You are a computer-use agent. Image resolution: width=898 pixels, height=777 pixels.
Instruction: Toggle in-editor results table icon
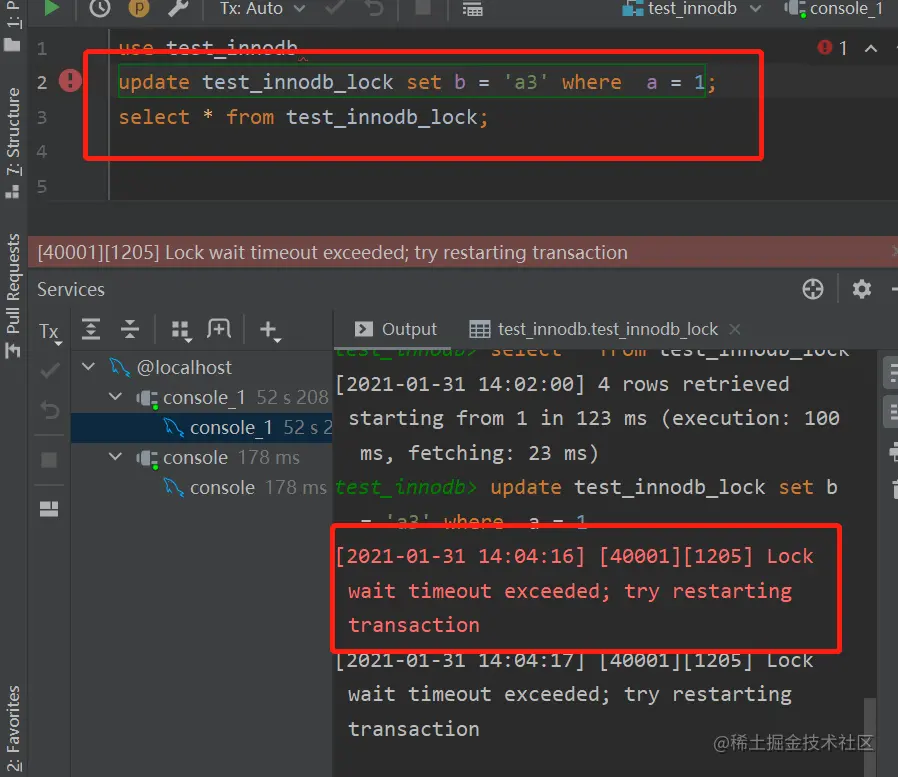coord(472,9)
